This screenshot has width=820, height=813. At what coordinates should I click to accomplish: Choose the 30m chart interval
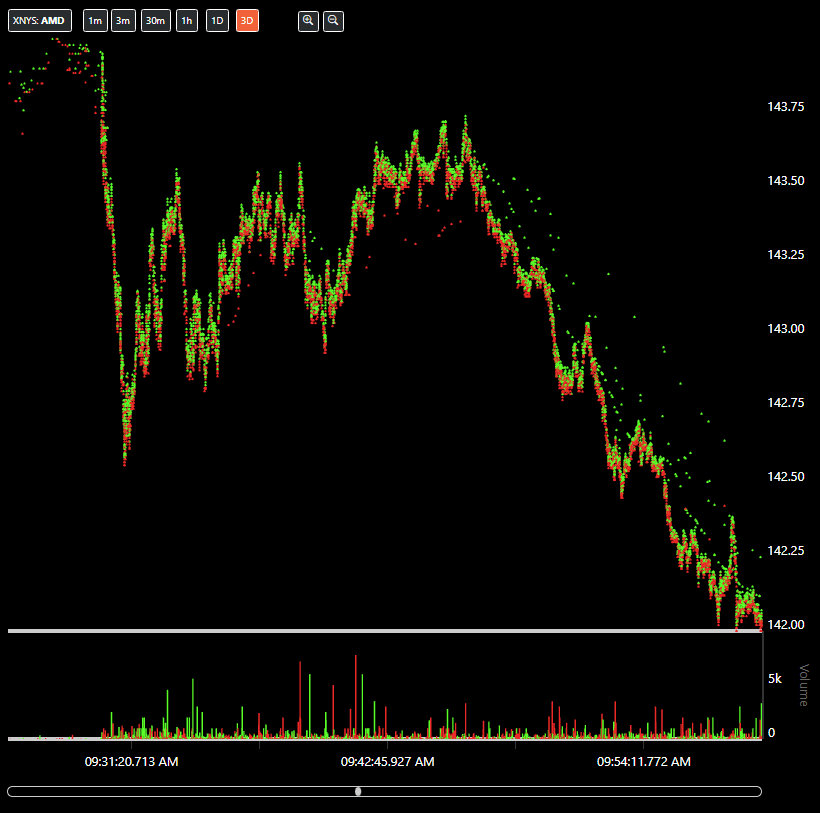(155, 21)
